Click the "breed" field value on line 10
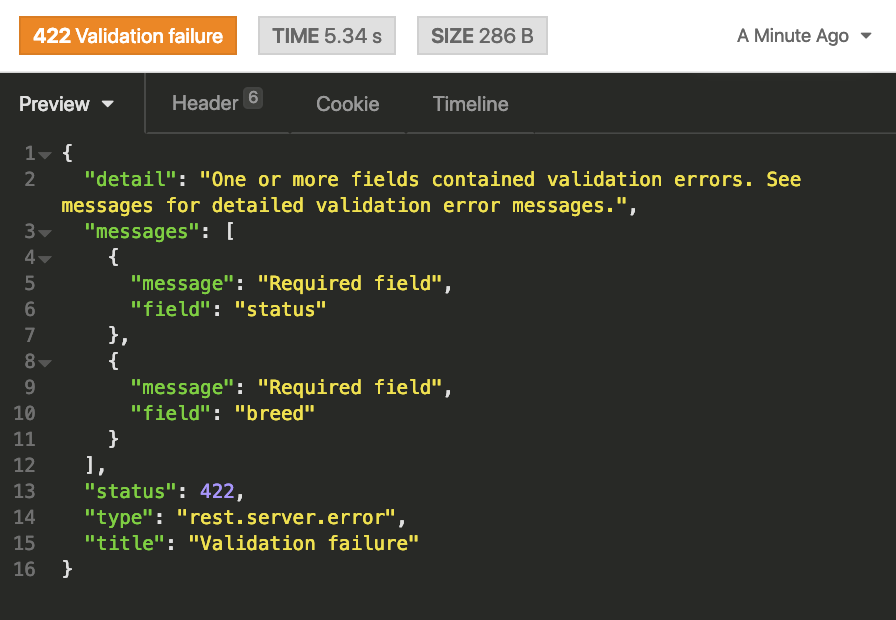896x620 pixels. pyautogui.click(x=274, y=414)
